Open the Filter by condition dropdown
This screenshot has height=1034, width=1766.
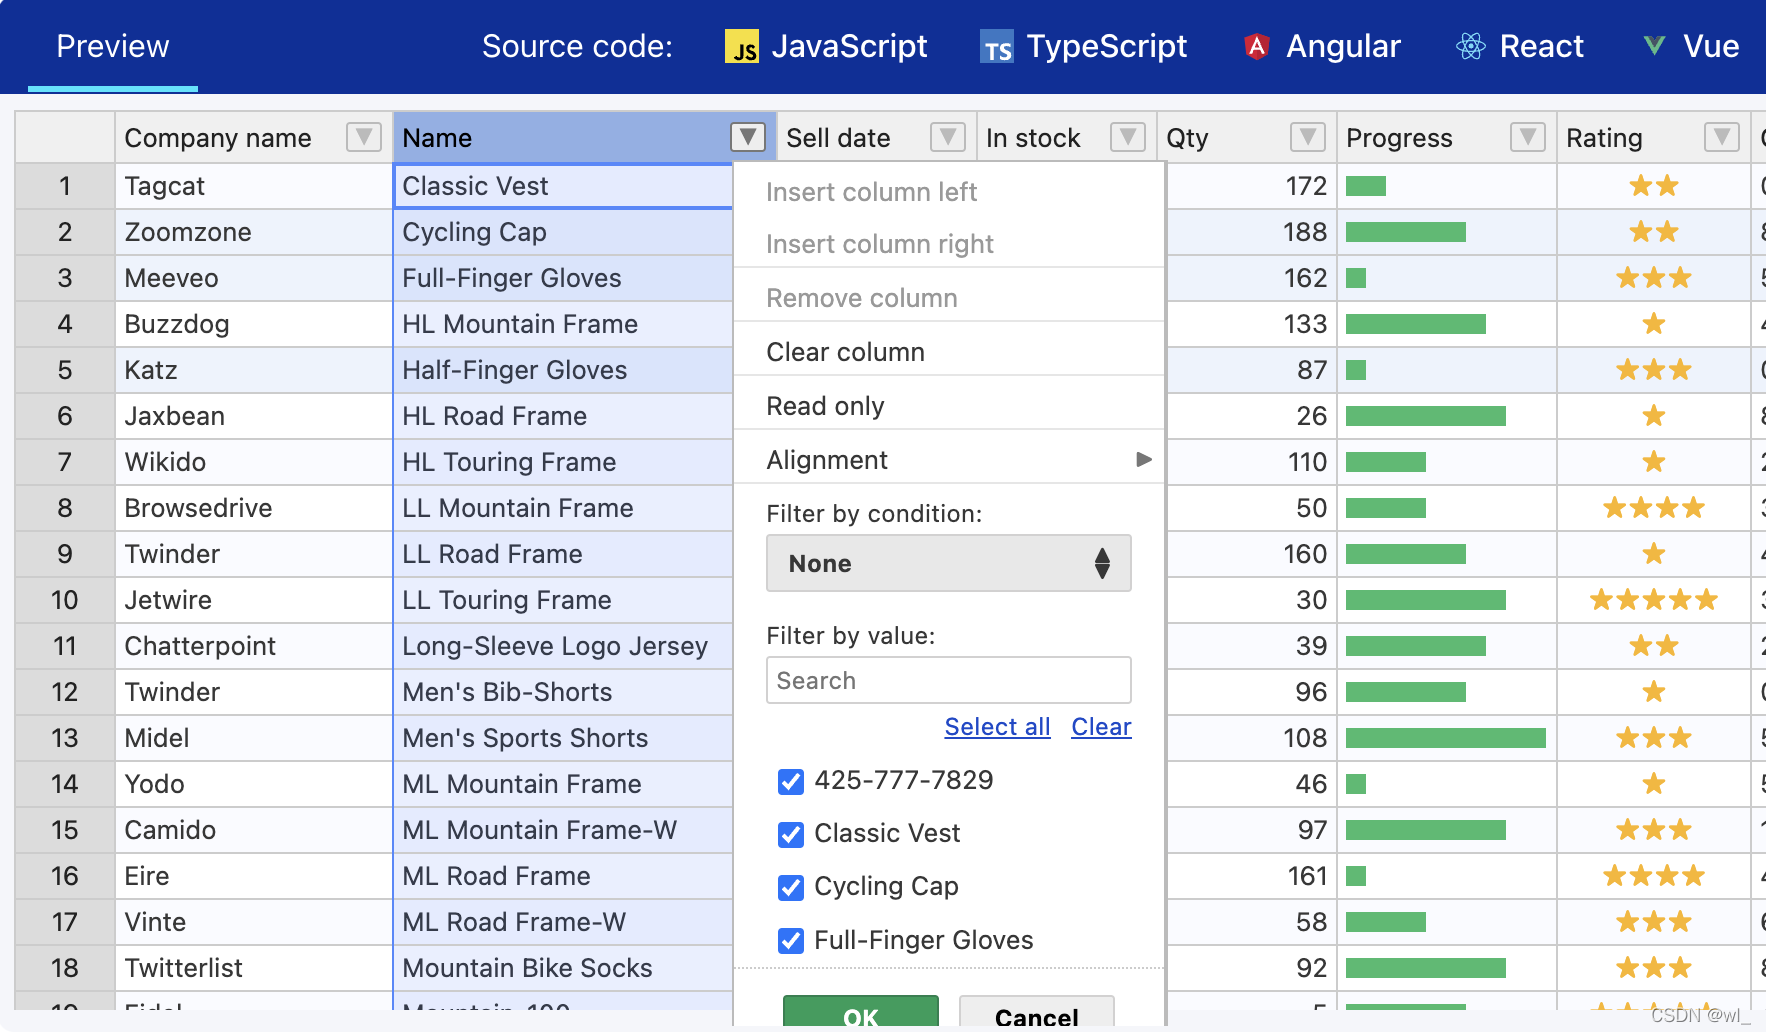tap(948, 563)
